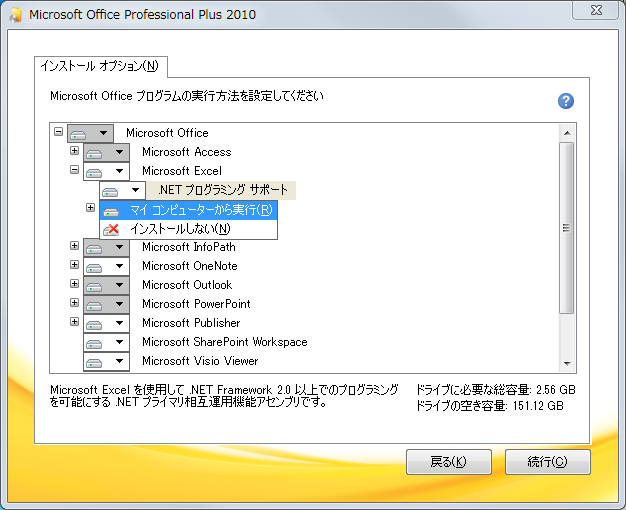Open the install option dropdown for Microsoft InfoPath
626x510 pixels.
[x=107, y=248]
